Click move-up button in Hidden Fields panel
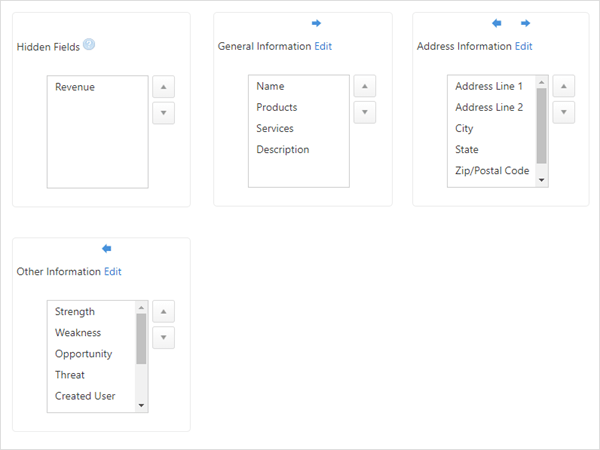 163,87
